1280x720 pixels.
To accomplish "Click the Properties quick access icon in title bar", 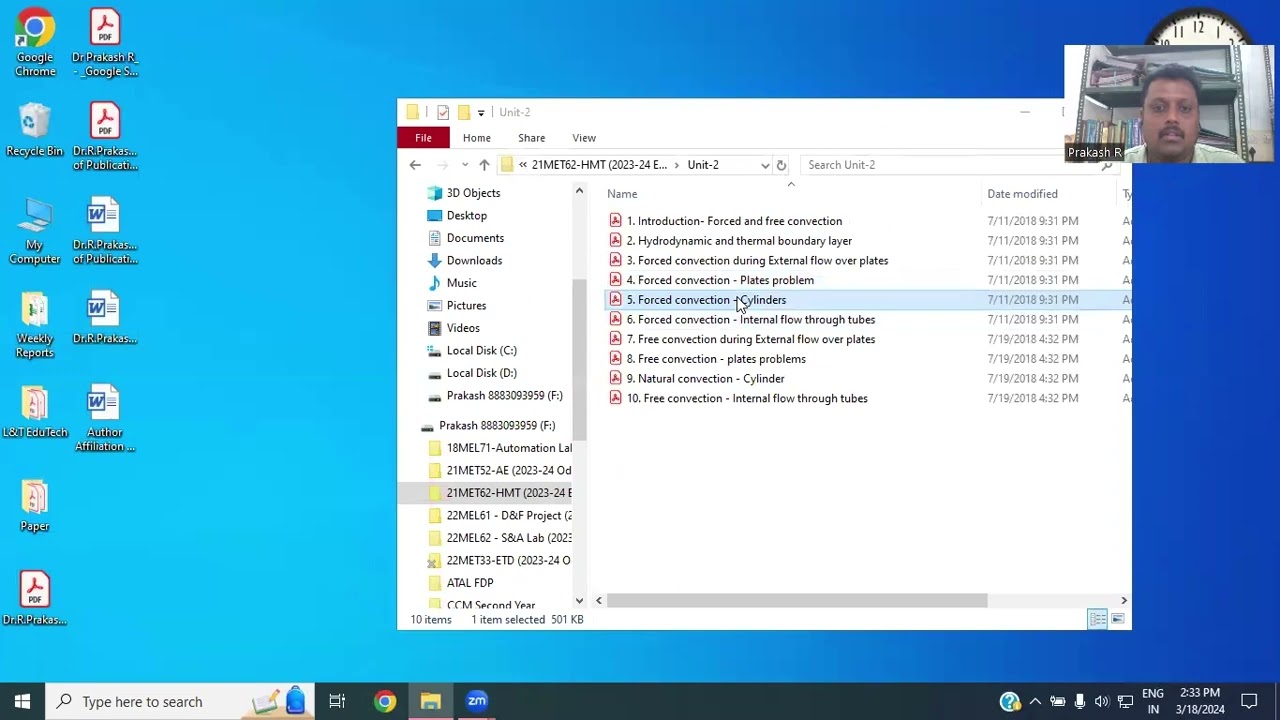I will point(443,112).
